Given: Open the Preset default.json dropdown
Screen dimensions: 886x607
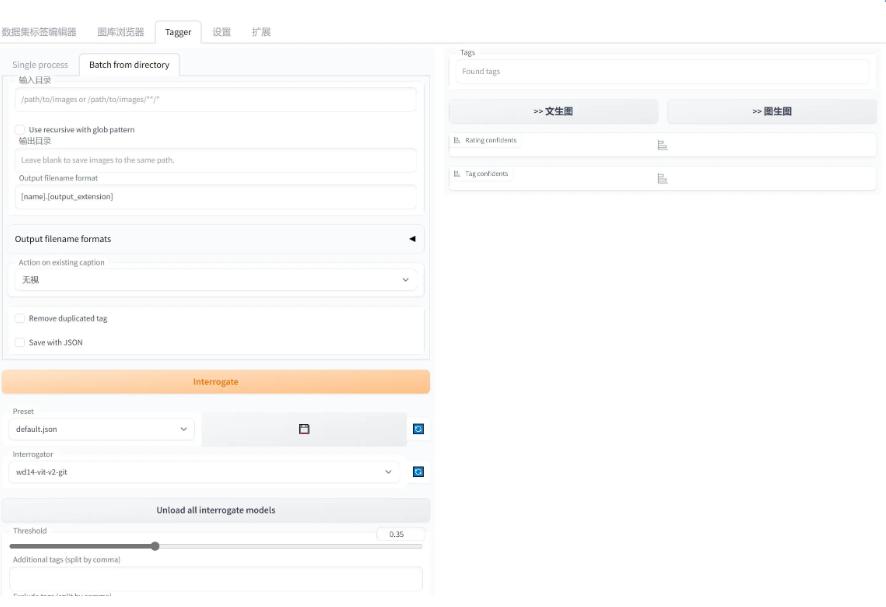Looking at the screenshot, I should 101,429.
